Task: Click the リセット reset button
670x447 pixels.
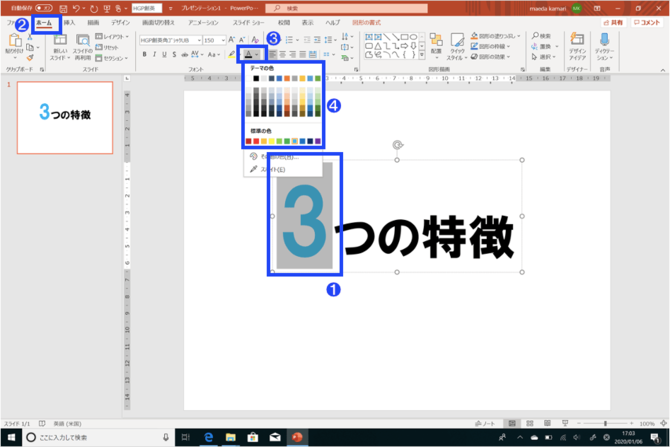Action: click(107, 47)
